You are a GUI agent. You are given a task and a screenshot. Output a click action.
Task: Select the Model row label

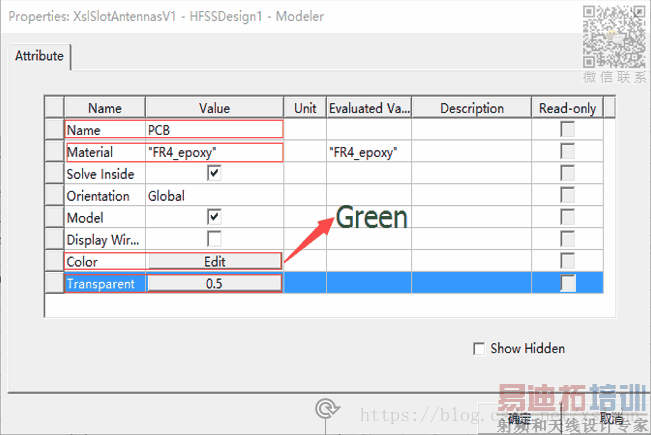105,218
